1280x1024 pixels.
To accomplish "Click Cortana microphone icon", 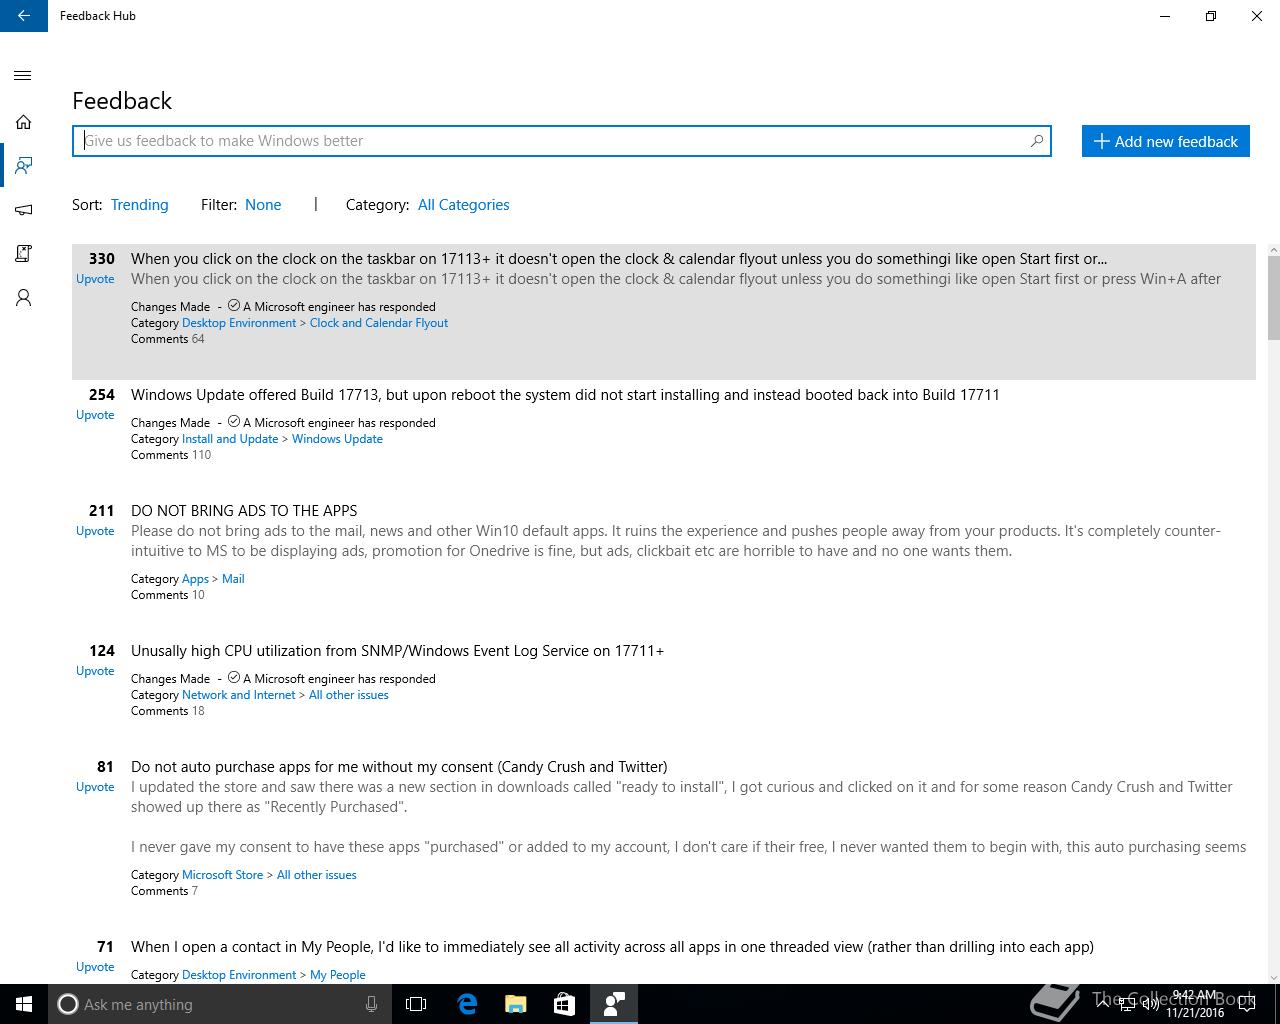I will click(371, 1004).
